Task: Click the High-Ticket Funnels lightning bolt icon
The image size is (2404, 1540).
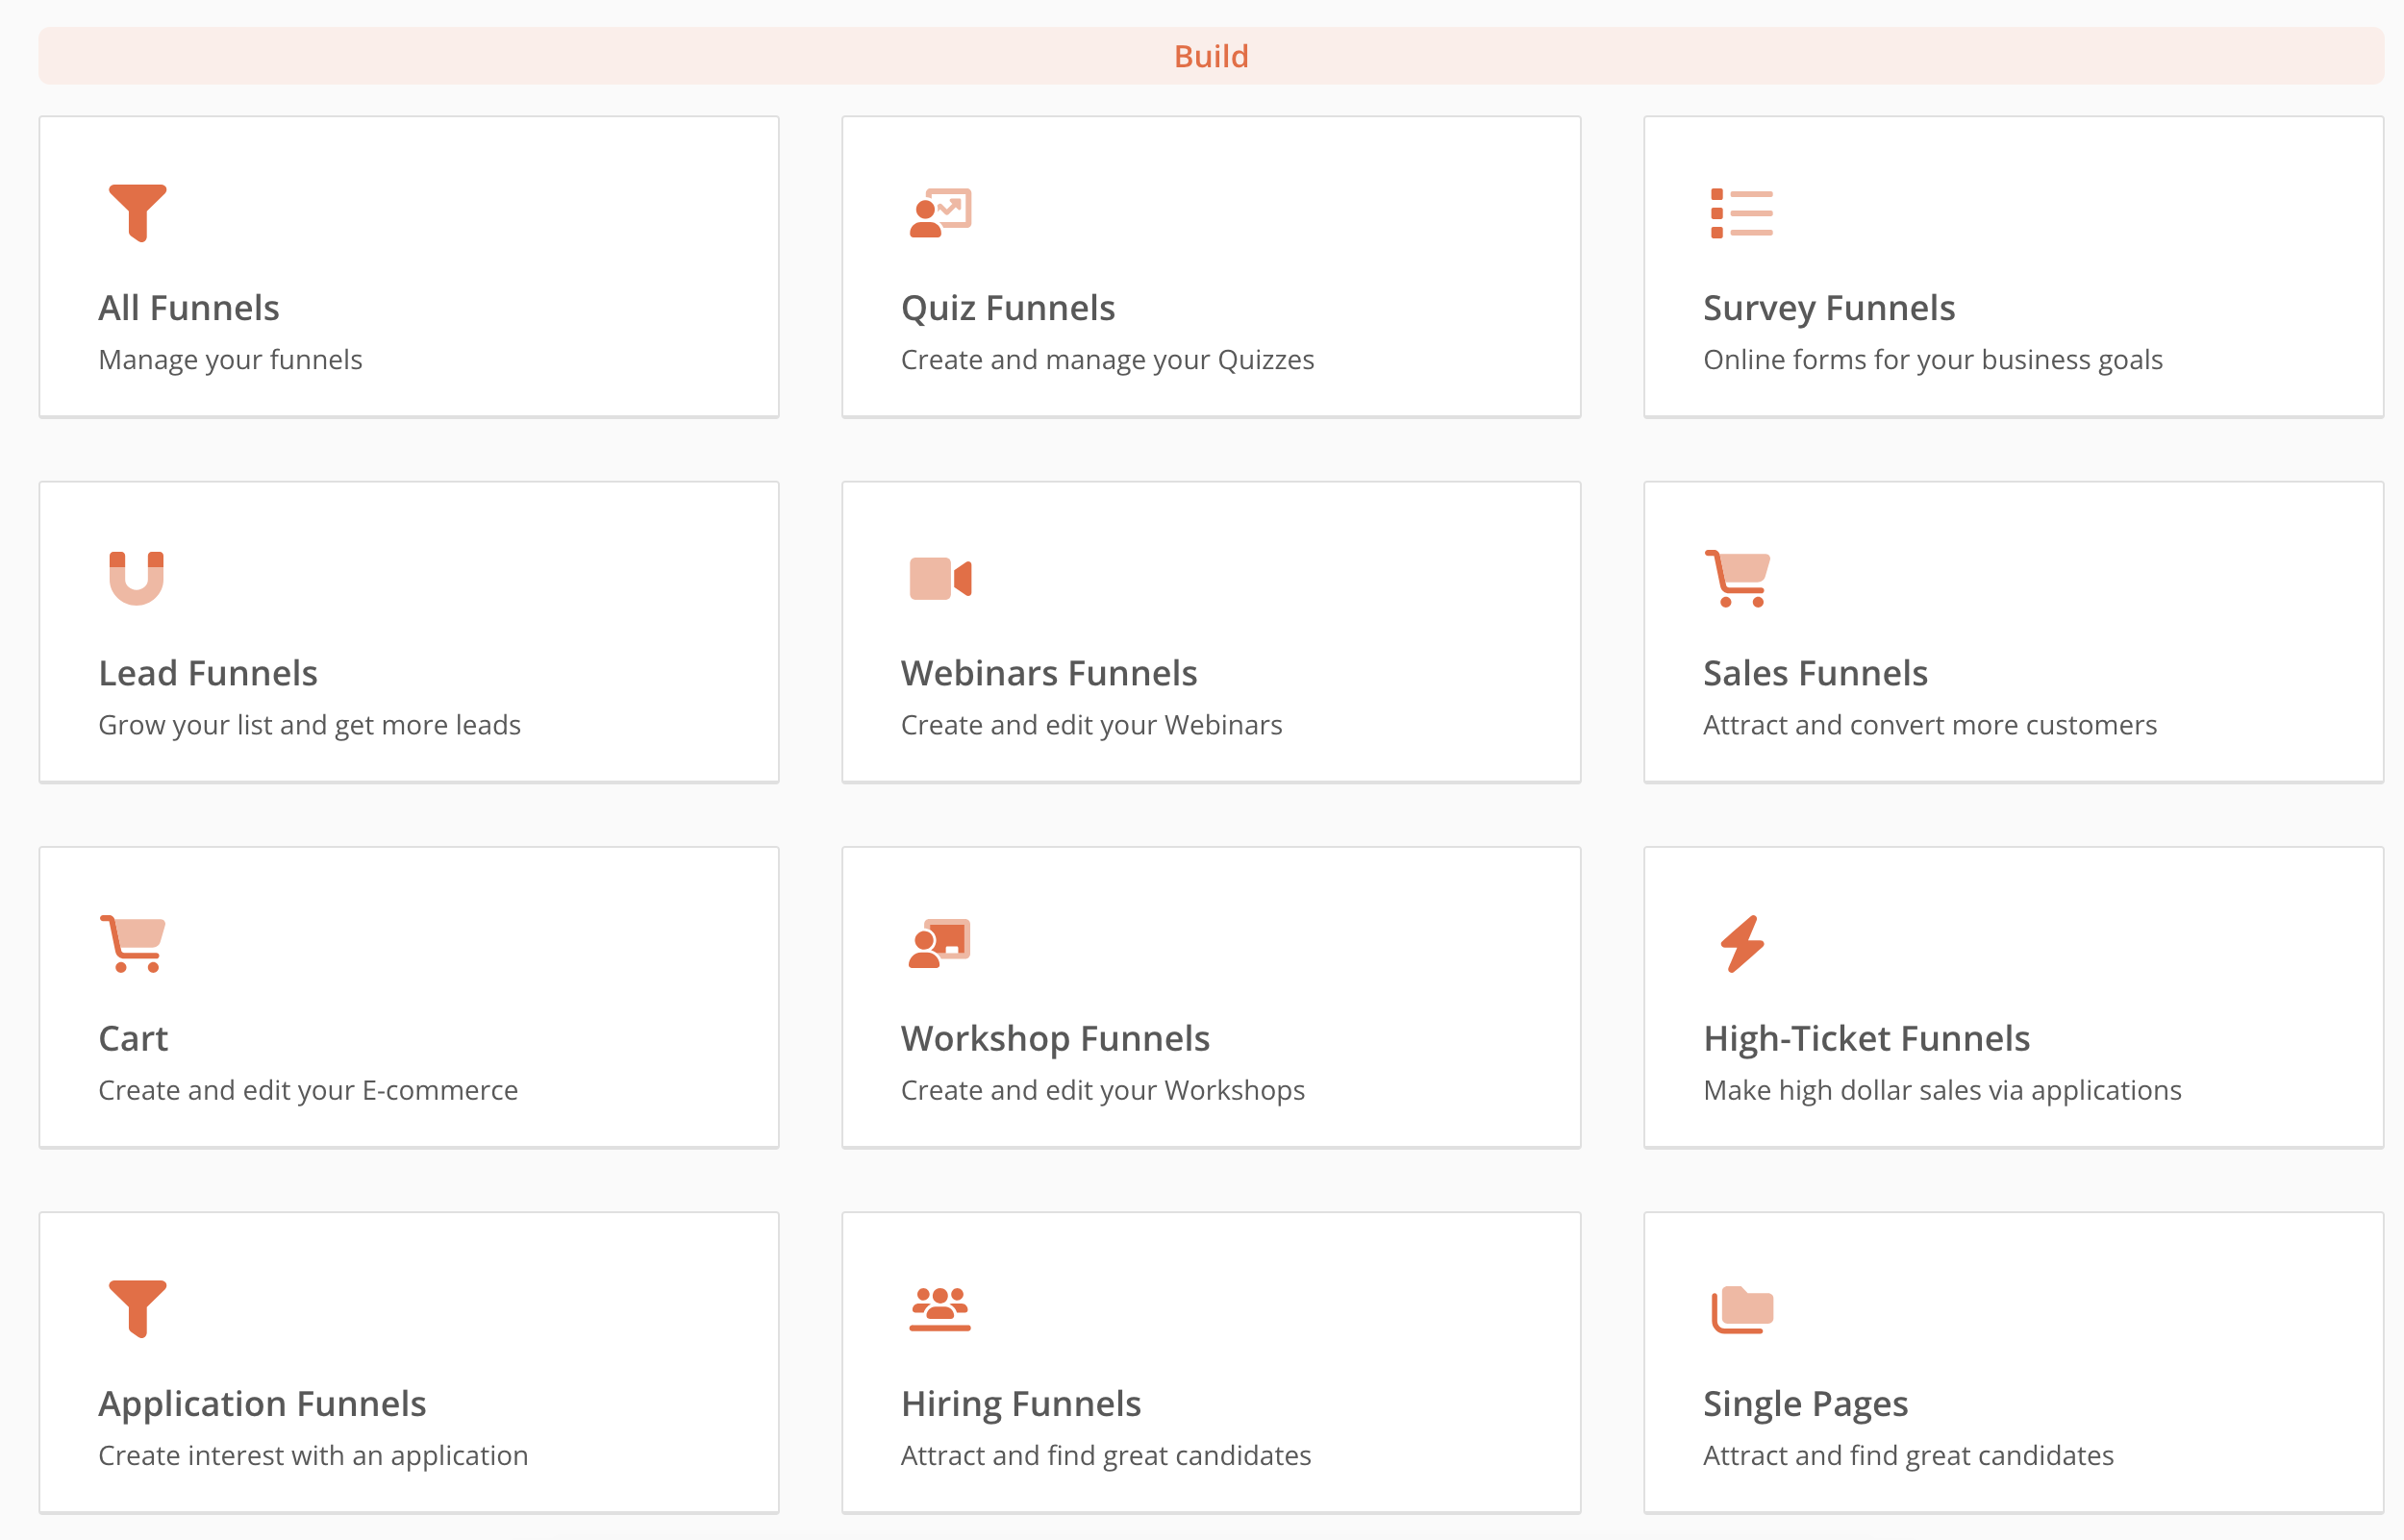Action: [x=1742, y=943]
